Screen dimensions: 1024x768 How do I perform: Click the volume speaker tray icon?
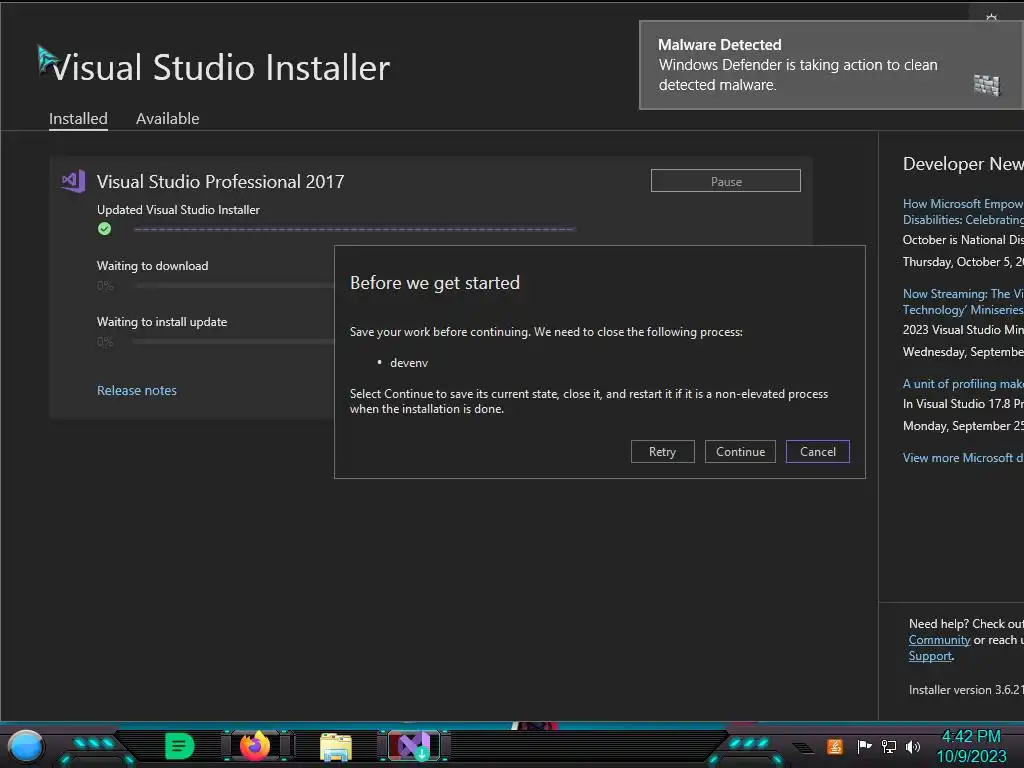pos(912,746)
